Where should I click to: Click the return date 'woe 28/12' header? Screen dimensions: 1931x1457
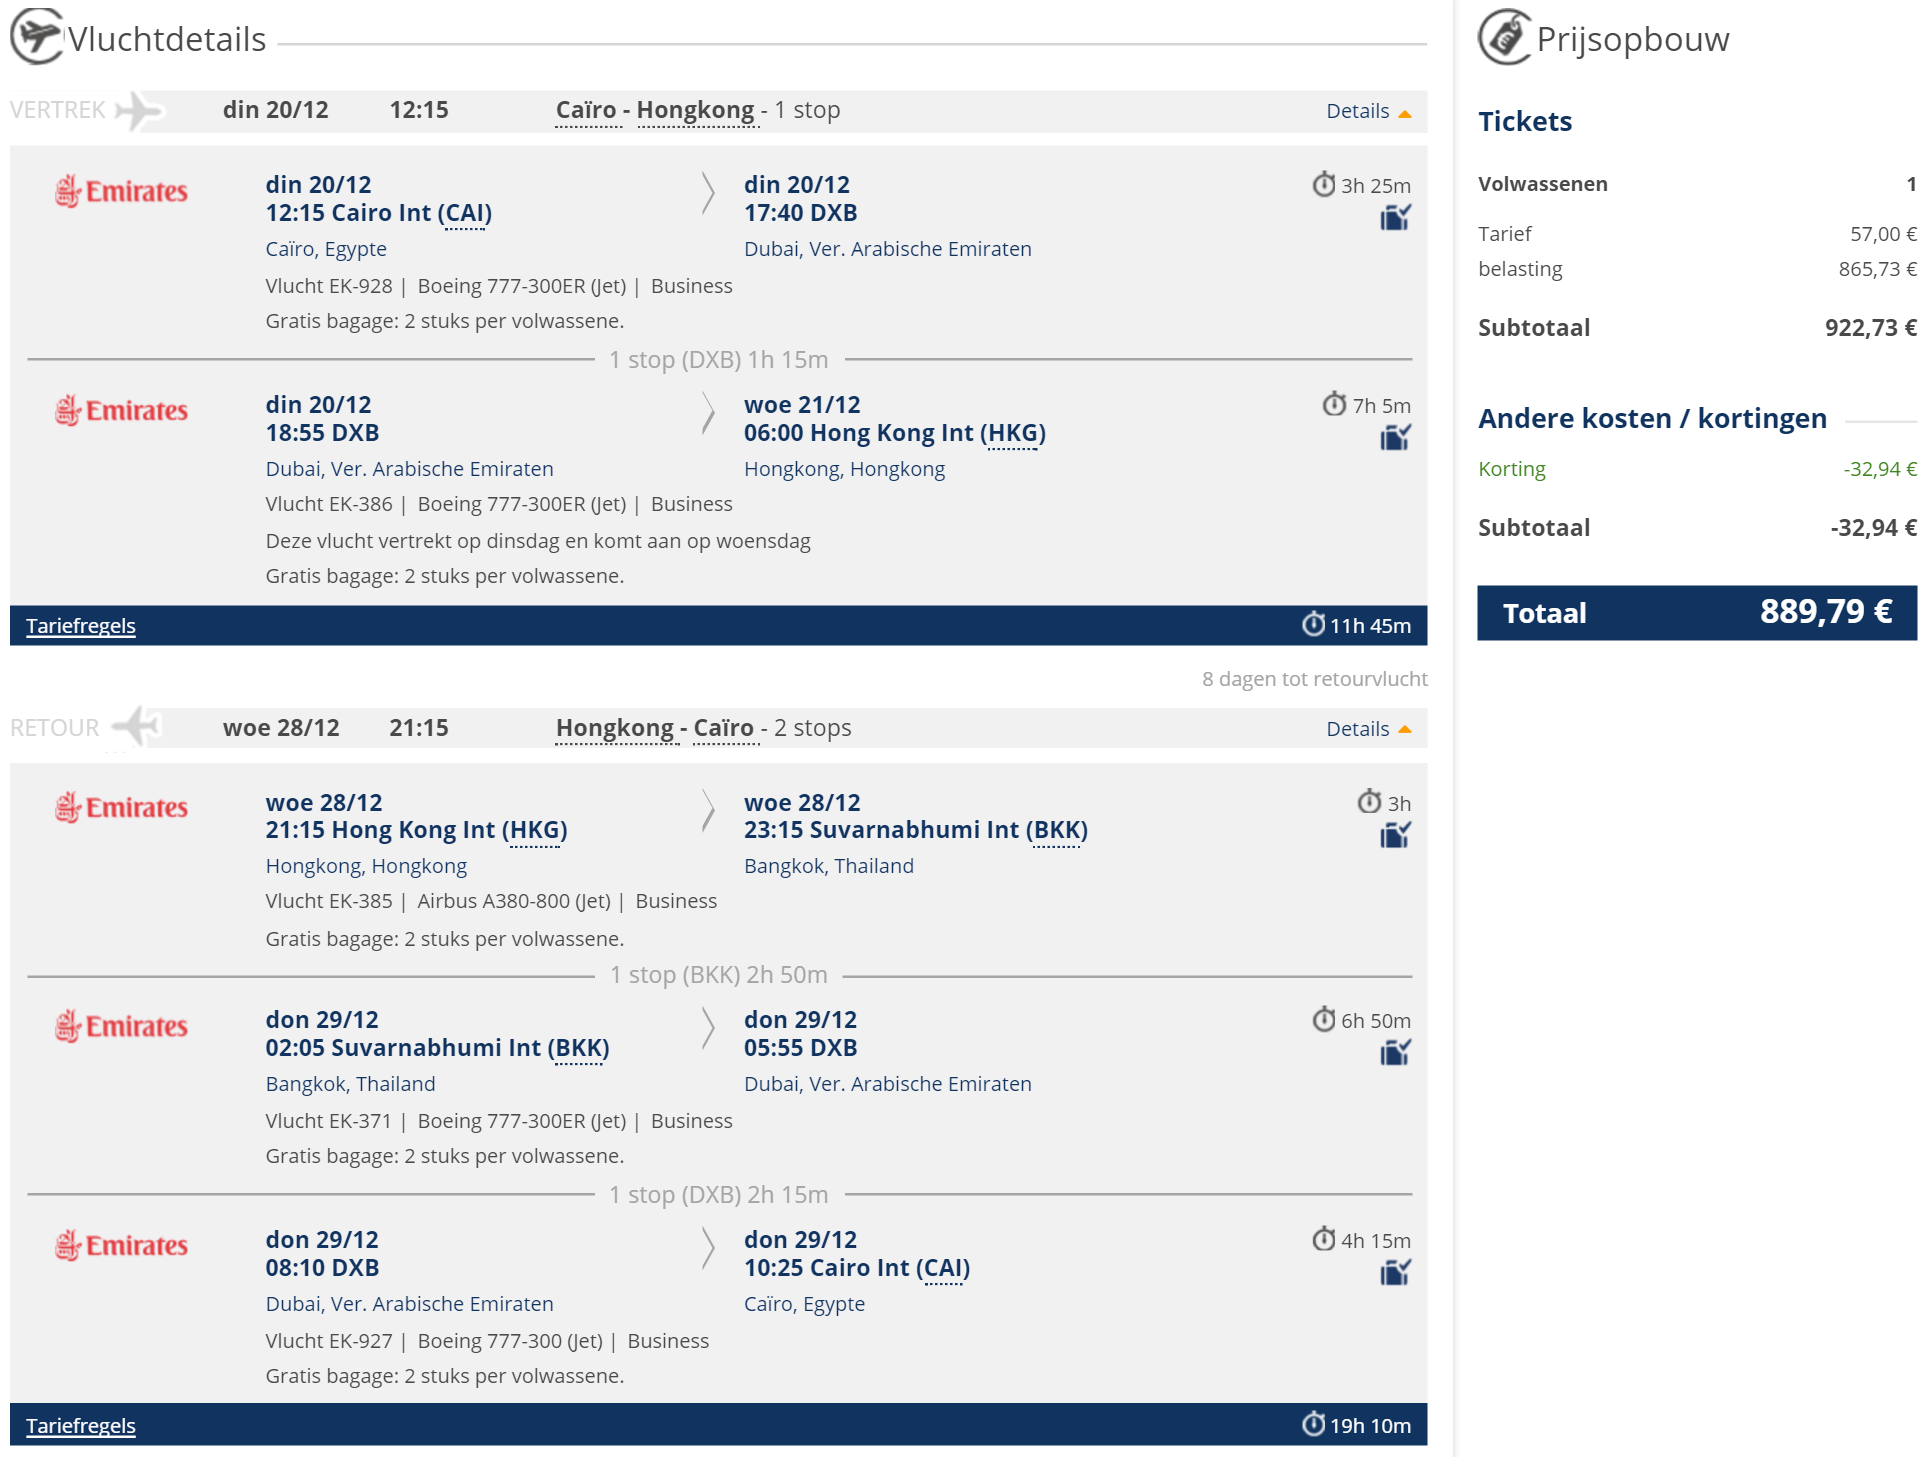pos(281,728)
